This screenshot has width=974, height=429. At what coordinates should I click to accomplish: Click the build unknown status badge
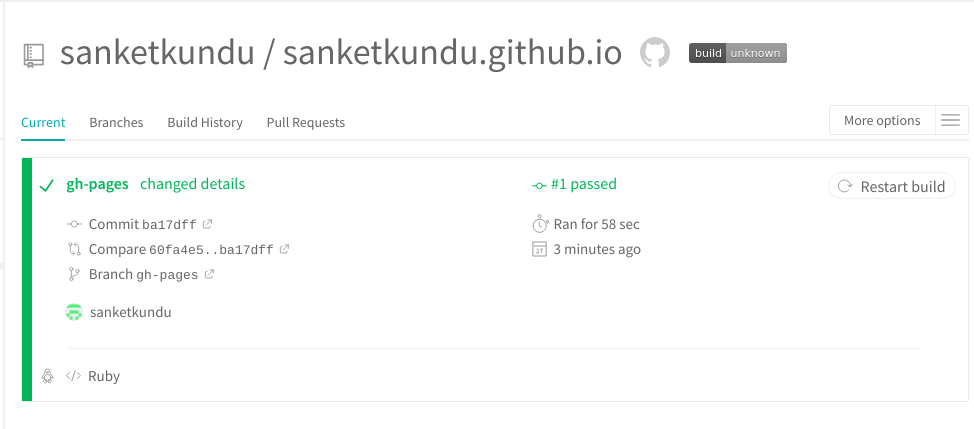[738, 53]
